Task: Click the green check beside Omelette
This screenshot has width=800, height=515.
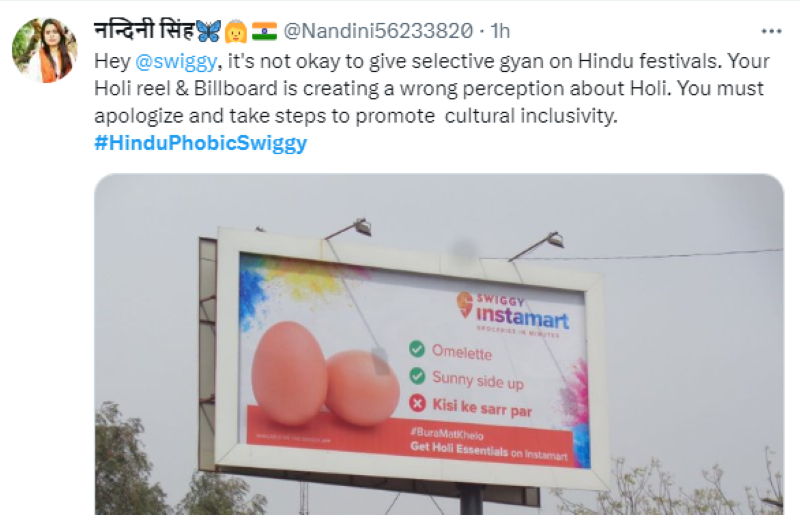Action: coord(417,349)
